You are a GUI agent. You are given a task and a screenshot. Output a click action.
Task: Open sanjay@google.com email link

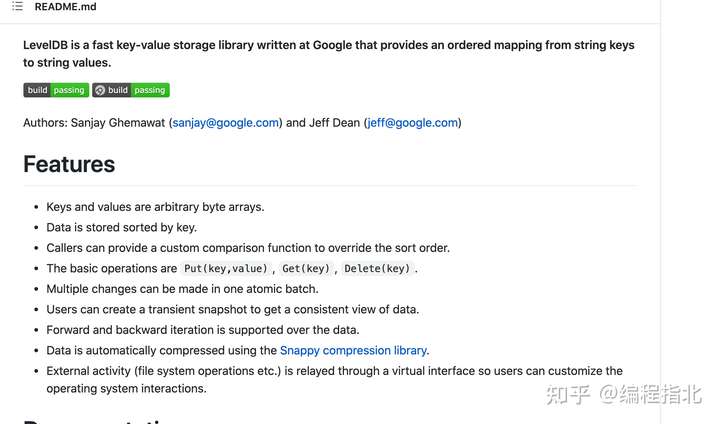(x=225, y=123)
